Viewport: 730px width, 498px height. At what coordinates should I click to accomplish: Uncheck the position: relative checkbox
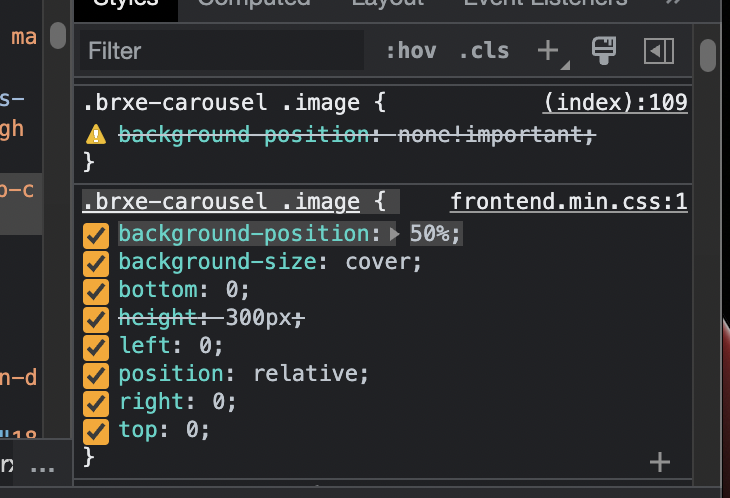click(x=96, y=375)
